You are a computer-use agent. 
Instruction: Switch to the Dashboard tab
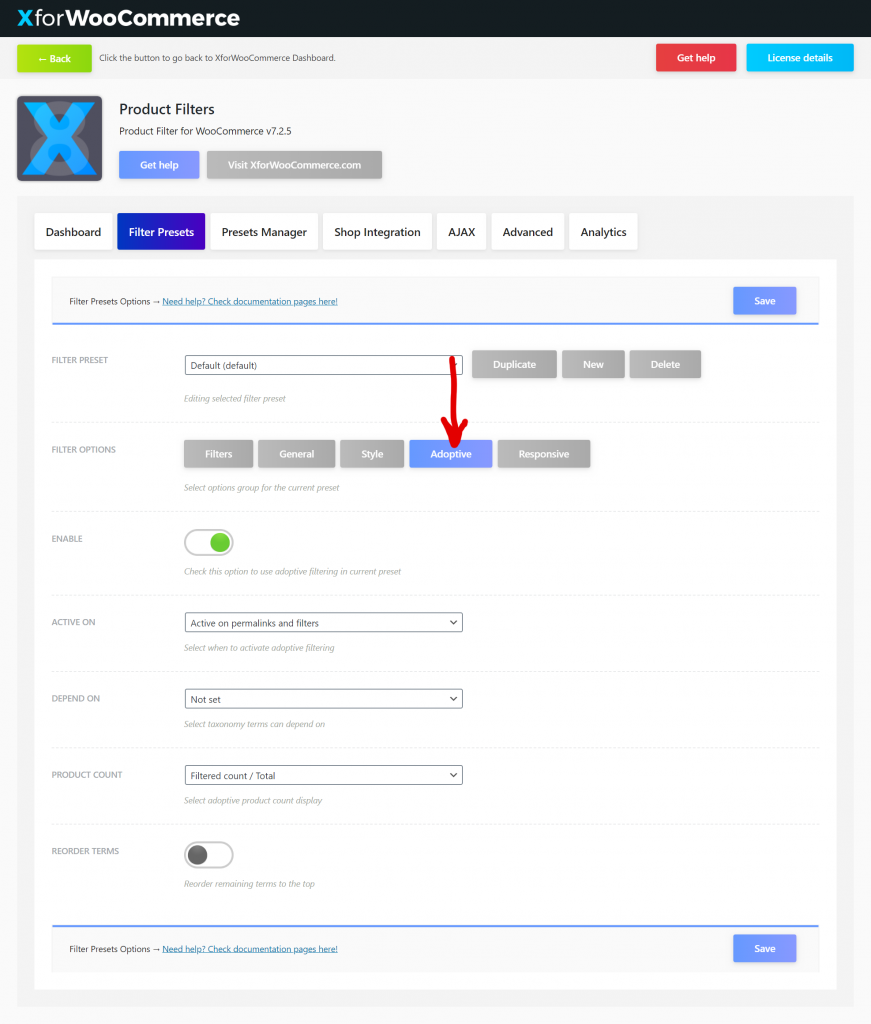[x=73, y=232]
